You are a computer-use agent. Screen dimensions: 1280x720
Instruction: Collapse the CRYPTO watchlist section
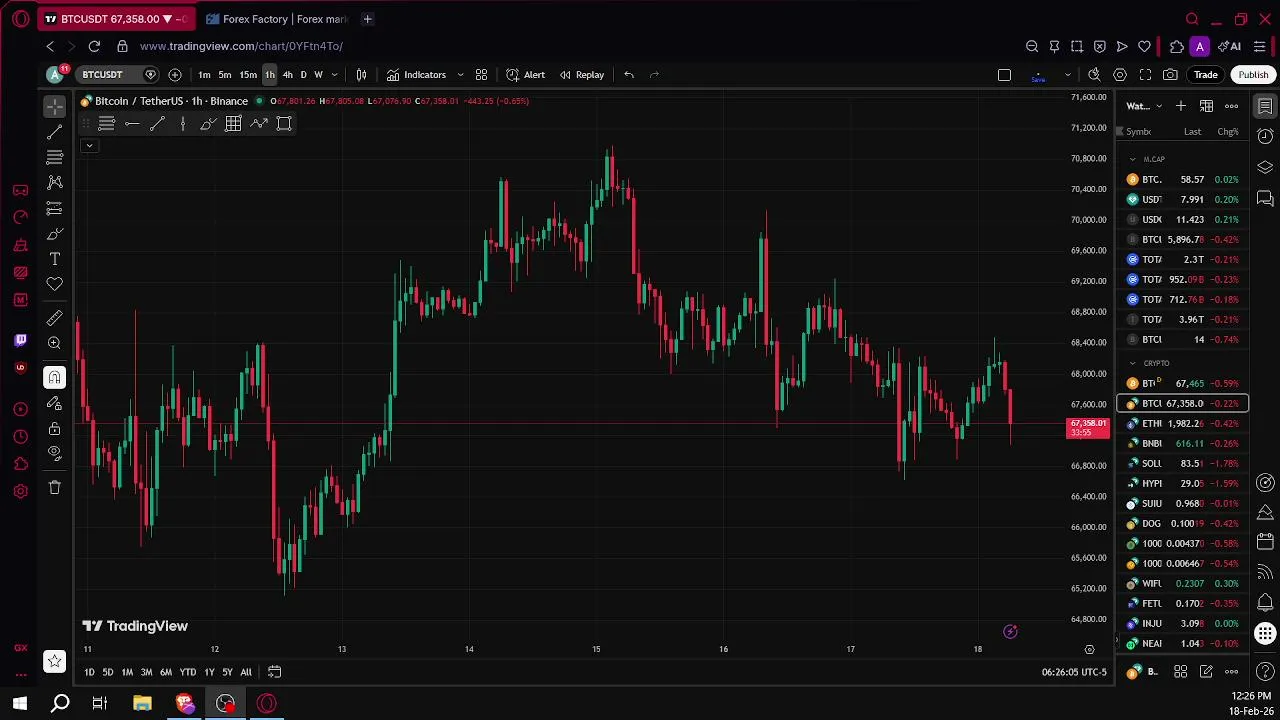(x=1133, y=363)
